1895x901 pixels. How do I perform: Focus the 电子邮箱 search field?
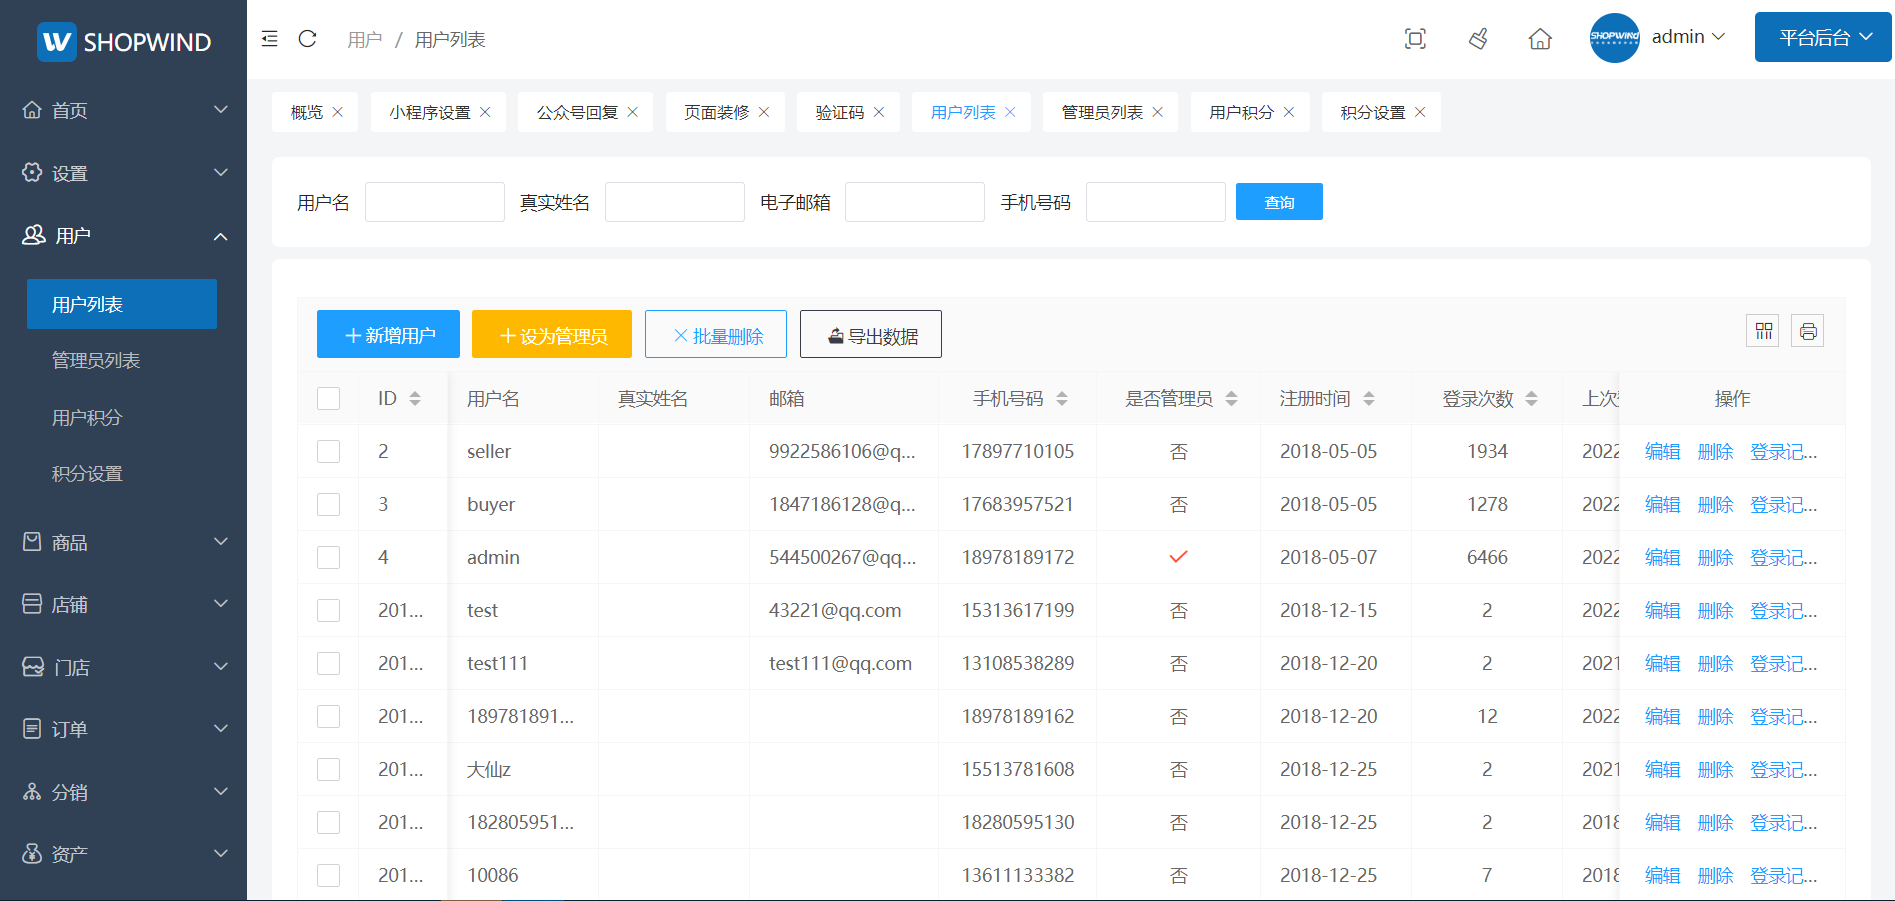coord(915,202)
